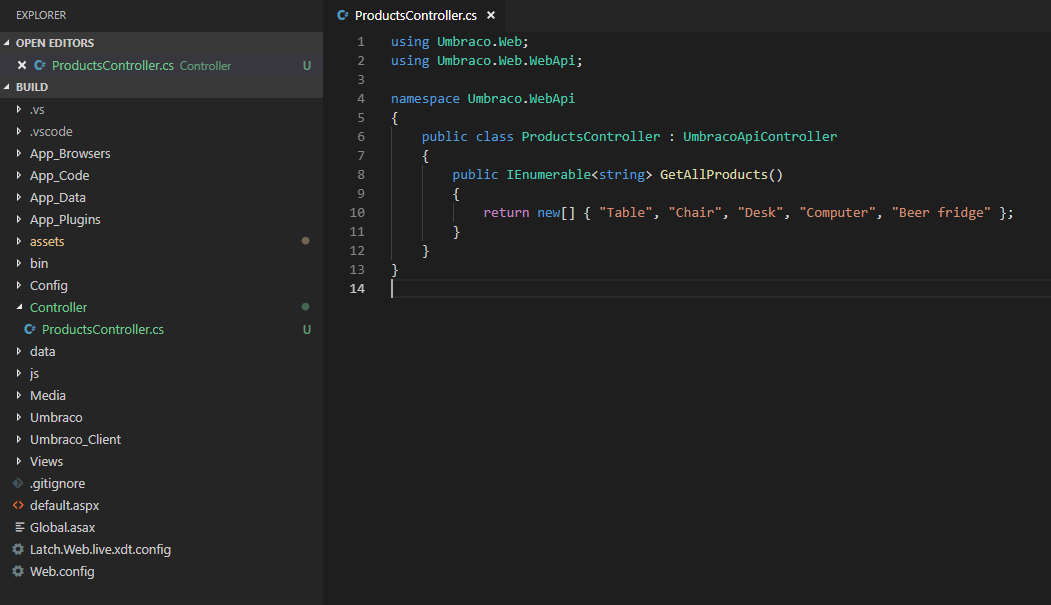Click green untracked dot on Controller folder
1051x605 pixels.
point(306,307)
